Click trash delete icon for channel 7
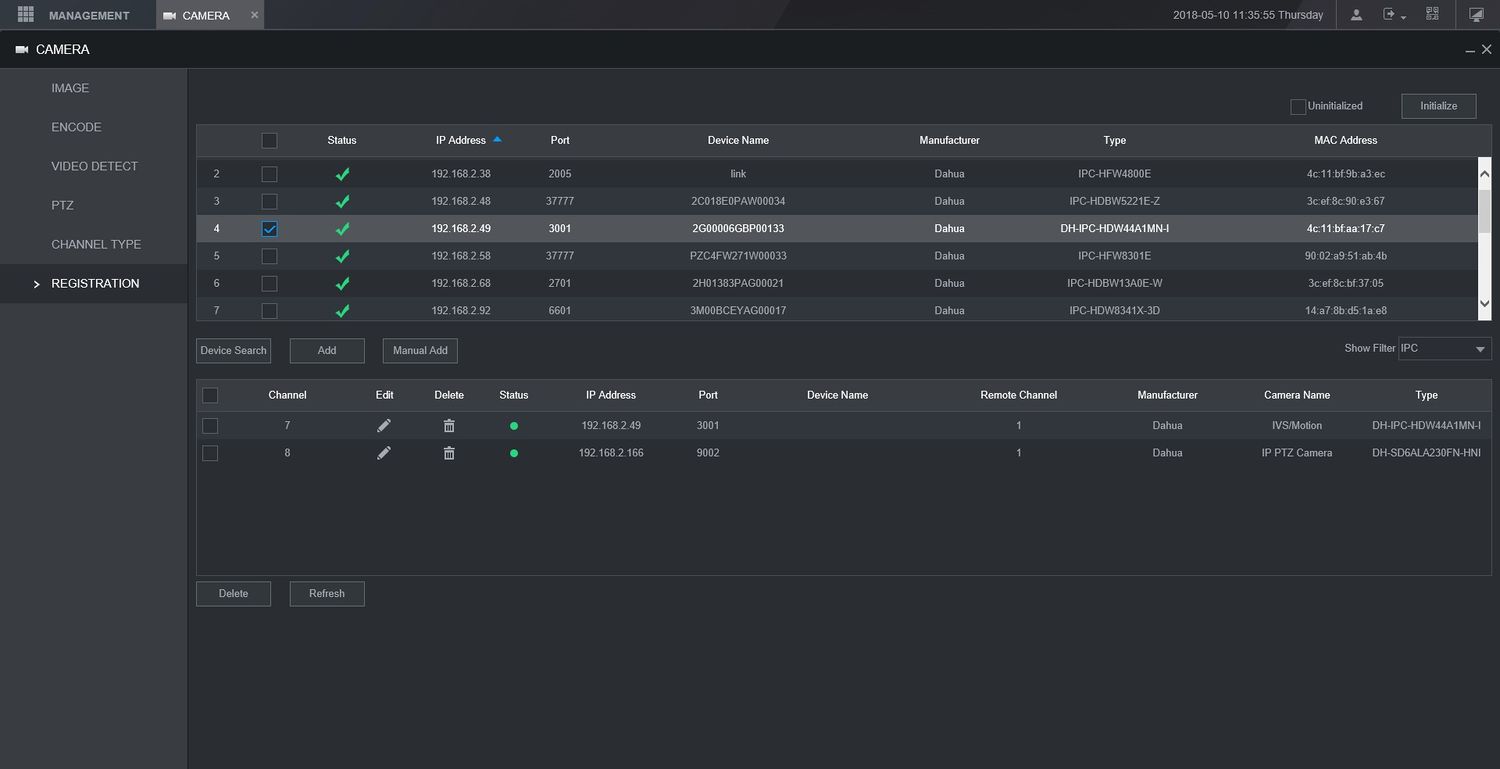Image resolution: width=1500 pixels, height=769 pixels. (449, 426)
